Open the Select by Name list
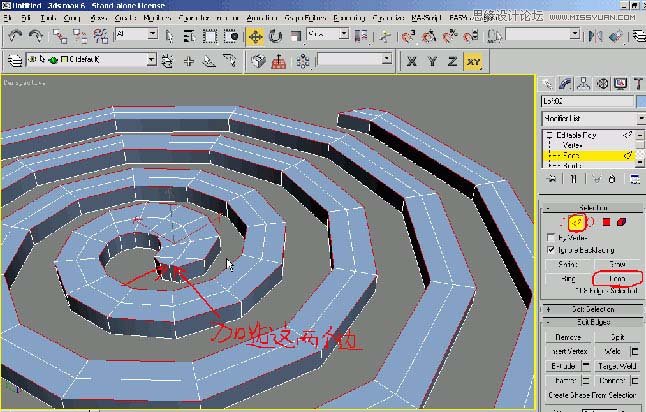 [189, 37]
